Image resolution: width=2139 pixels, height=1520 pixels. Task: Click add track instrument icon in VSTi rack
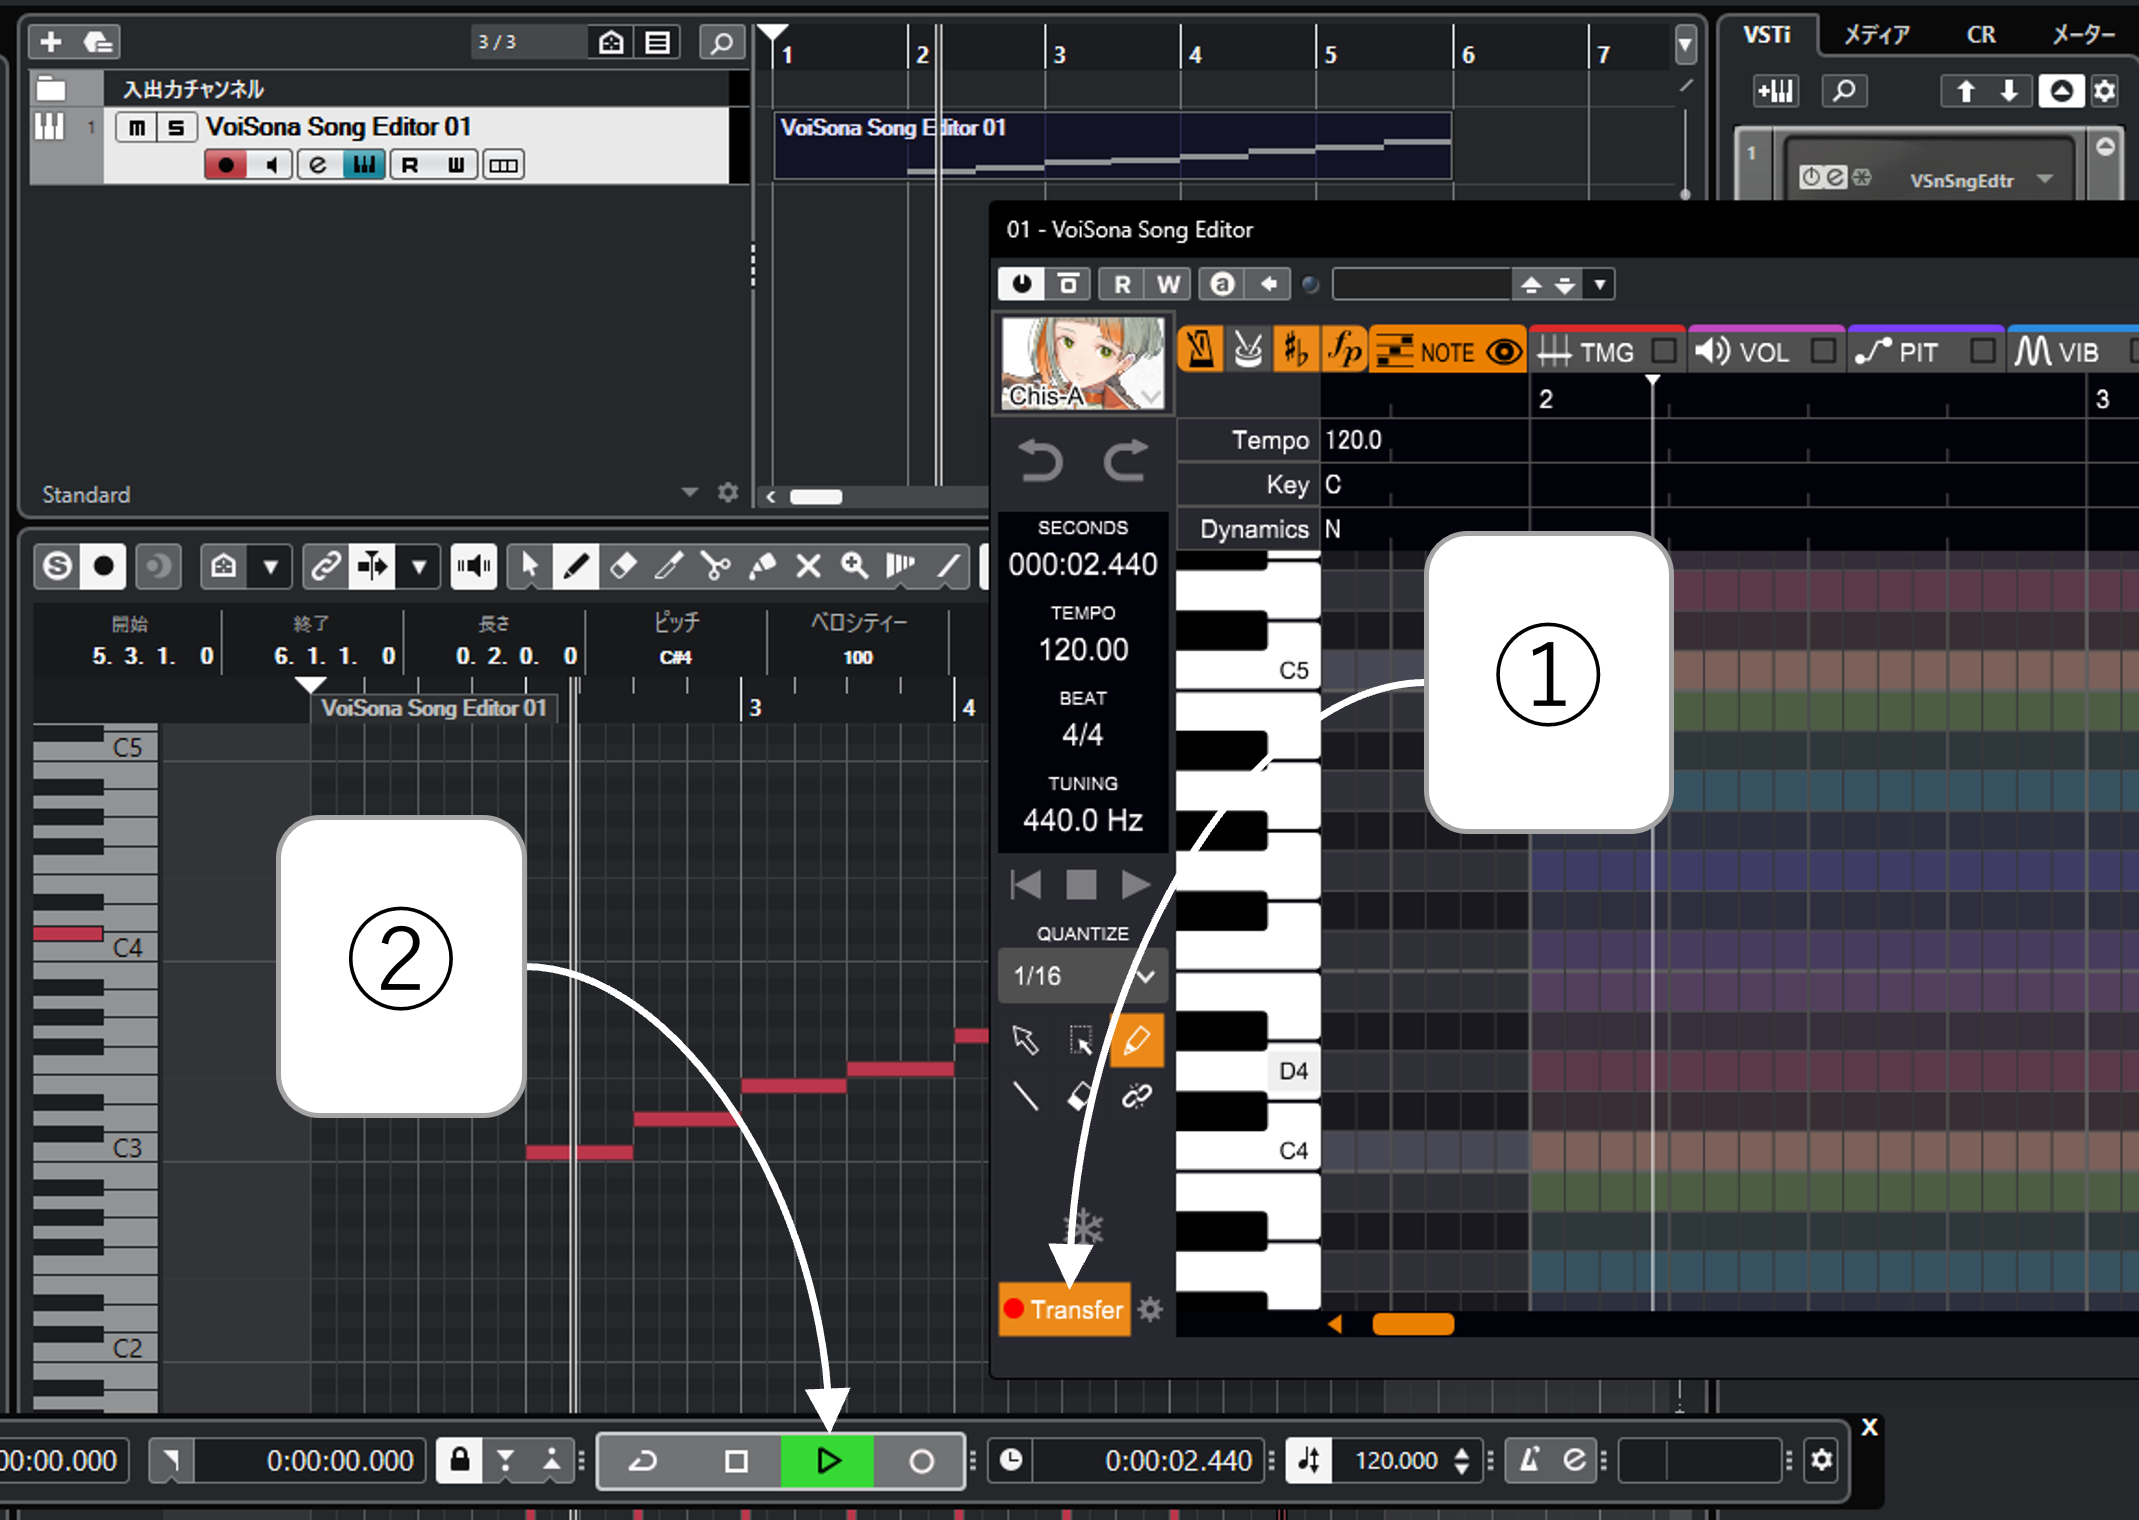[1776, 92]
